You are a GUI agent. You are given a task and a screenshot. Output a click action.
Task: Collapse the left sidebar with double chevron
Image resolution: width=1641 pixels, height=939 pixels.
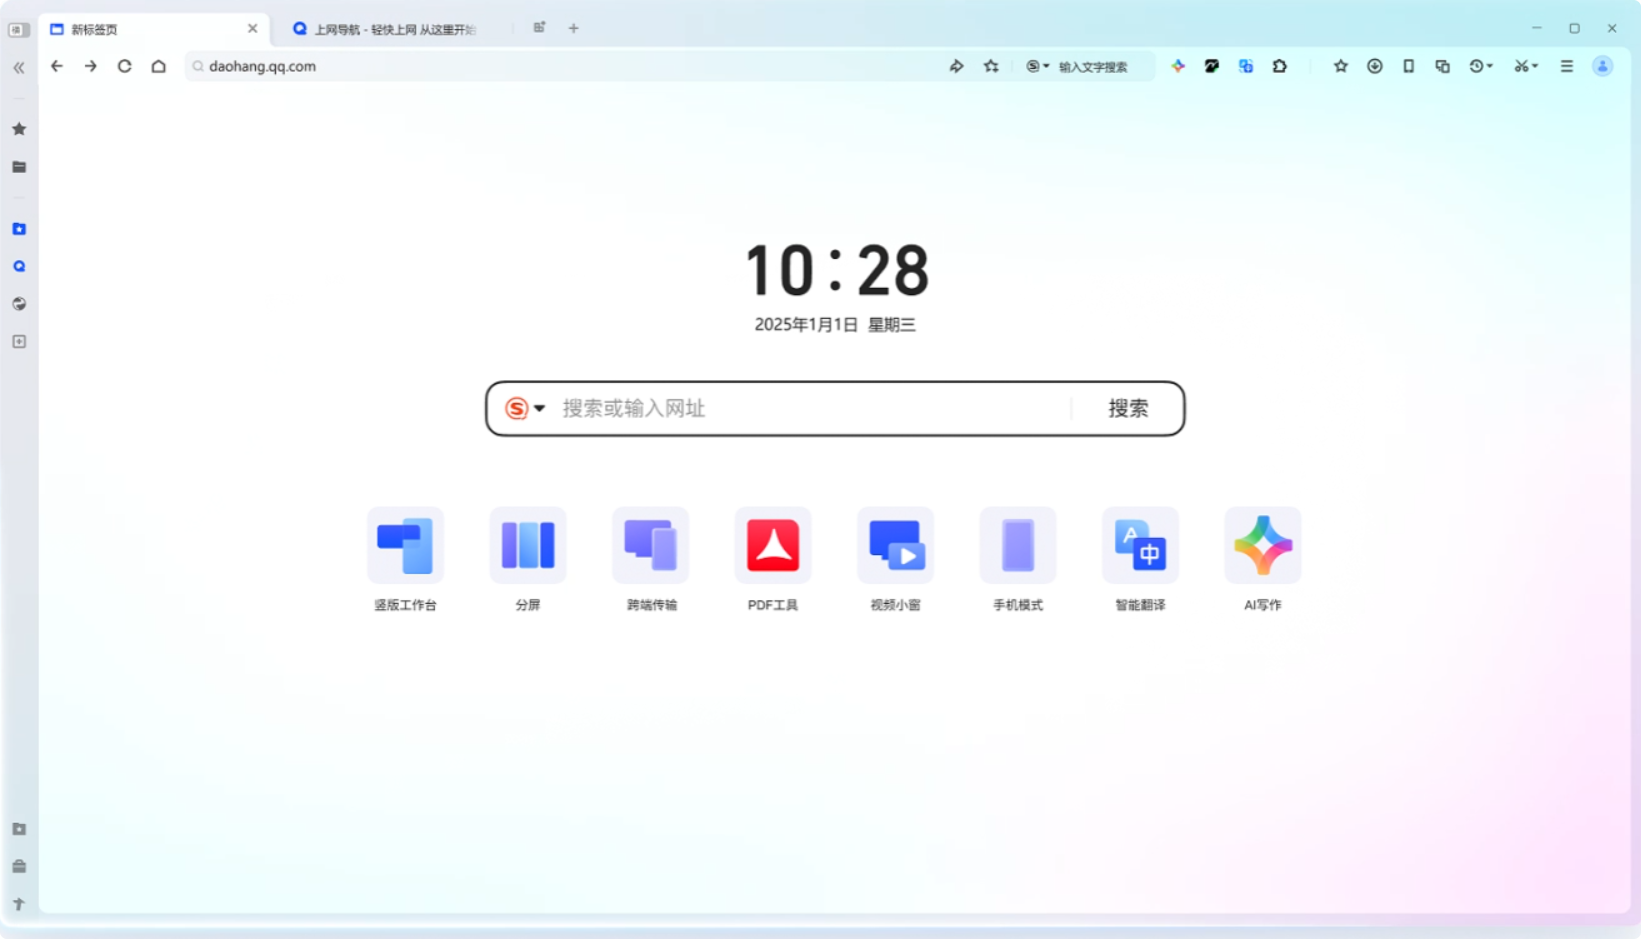click(19, 68)
